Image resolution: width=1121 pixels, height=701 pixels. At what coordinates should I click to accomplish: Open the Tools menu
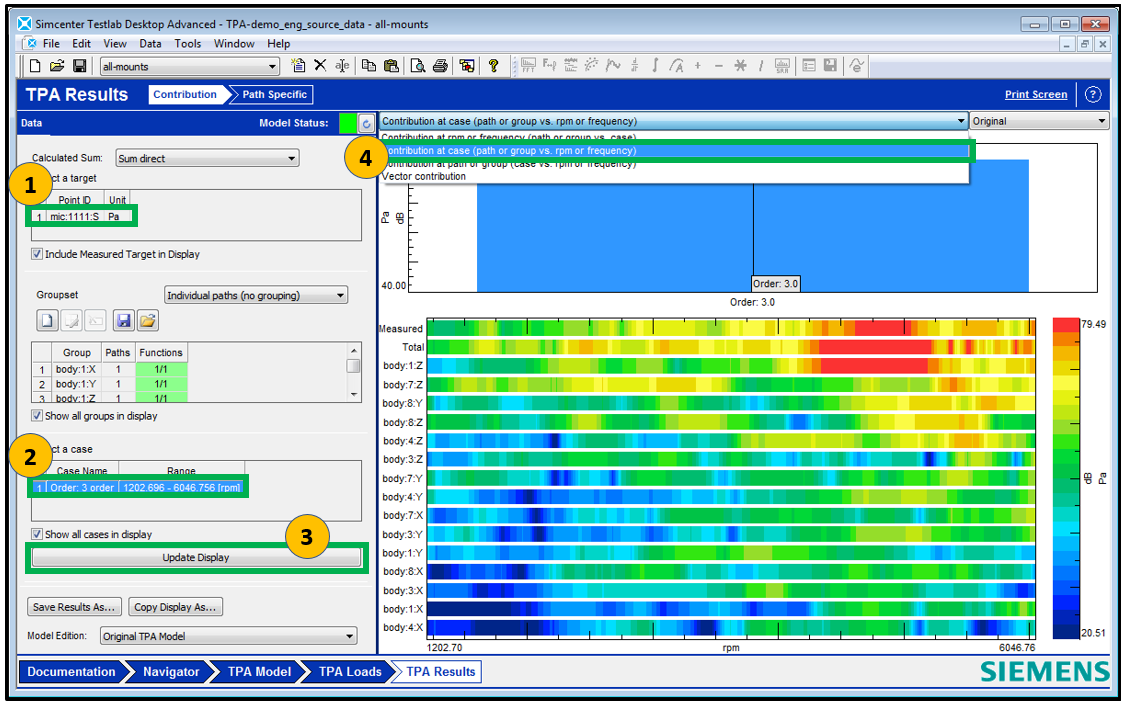(x=188, y=44)
